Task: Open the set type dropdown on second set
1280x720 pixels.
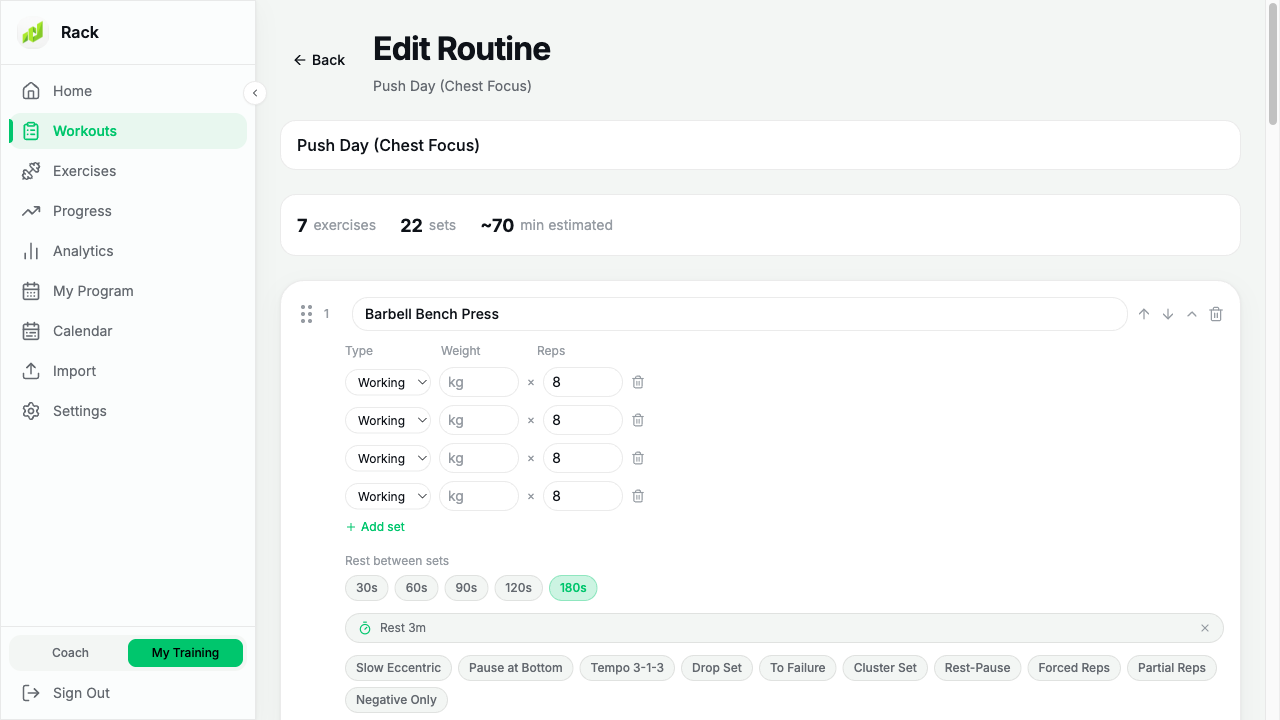Action: 388,420
